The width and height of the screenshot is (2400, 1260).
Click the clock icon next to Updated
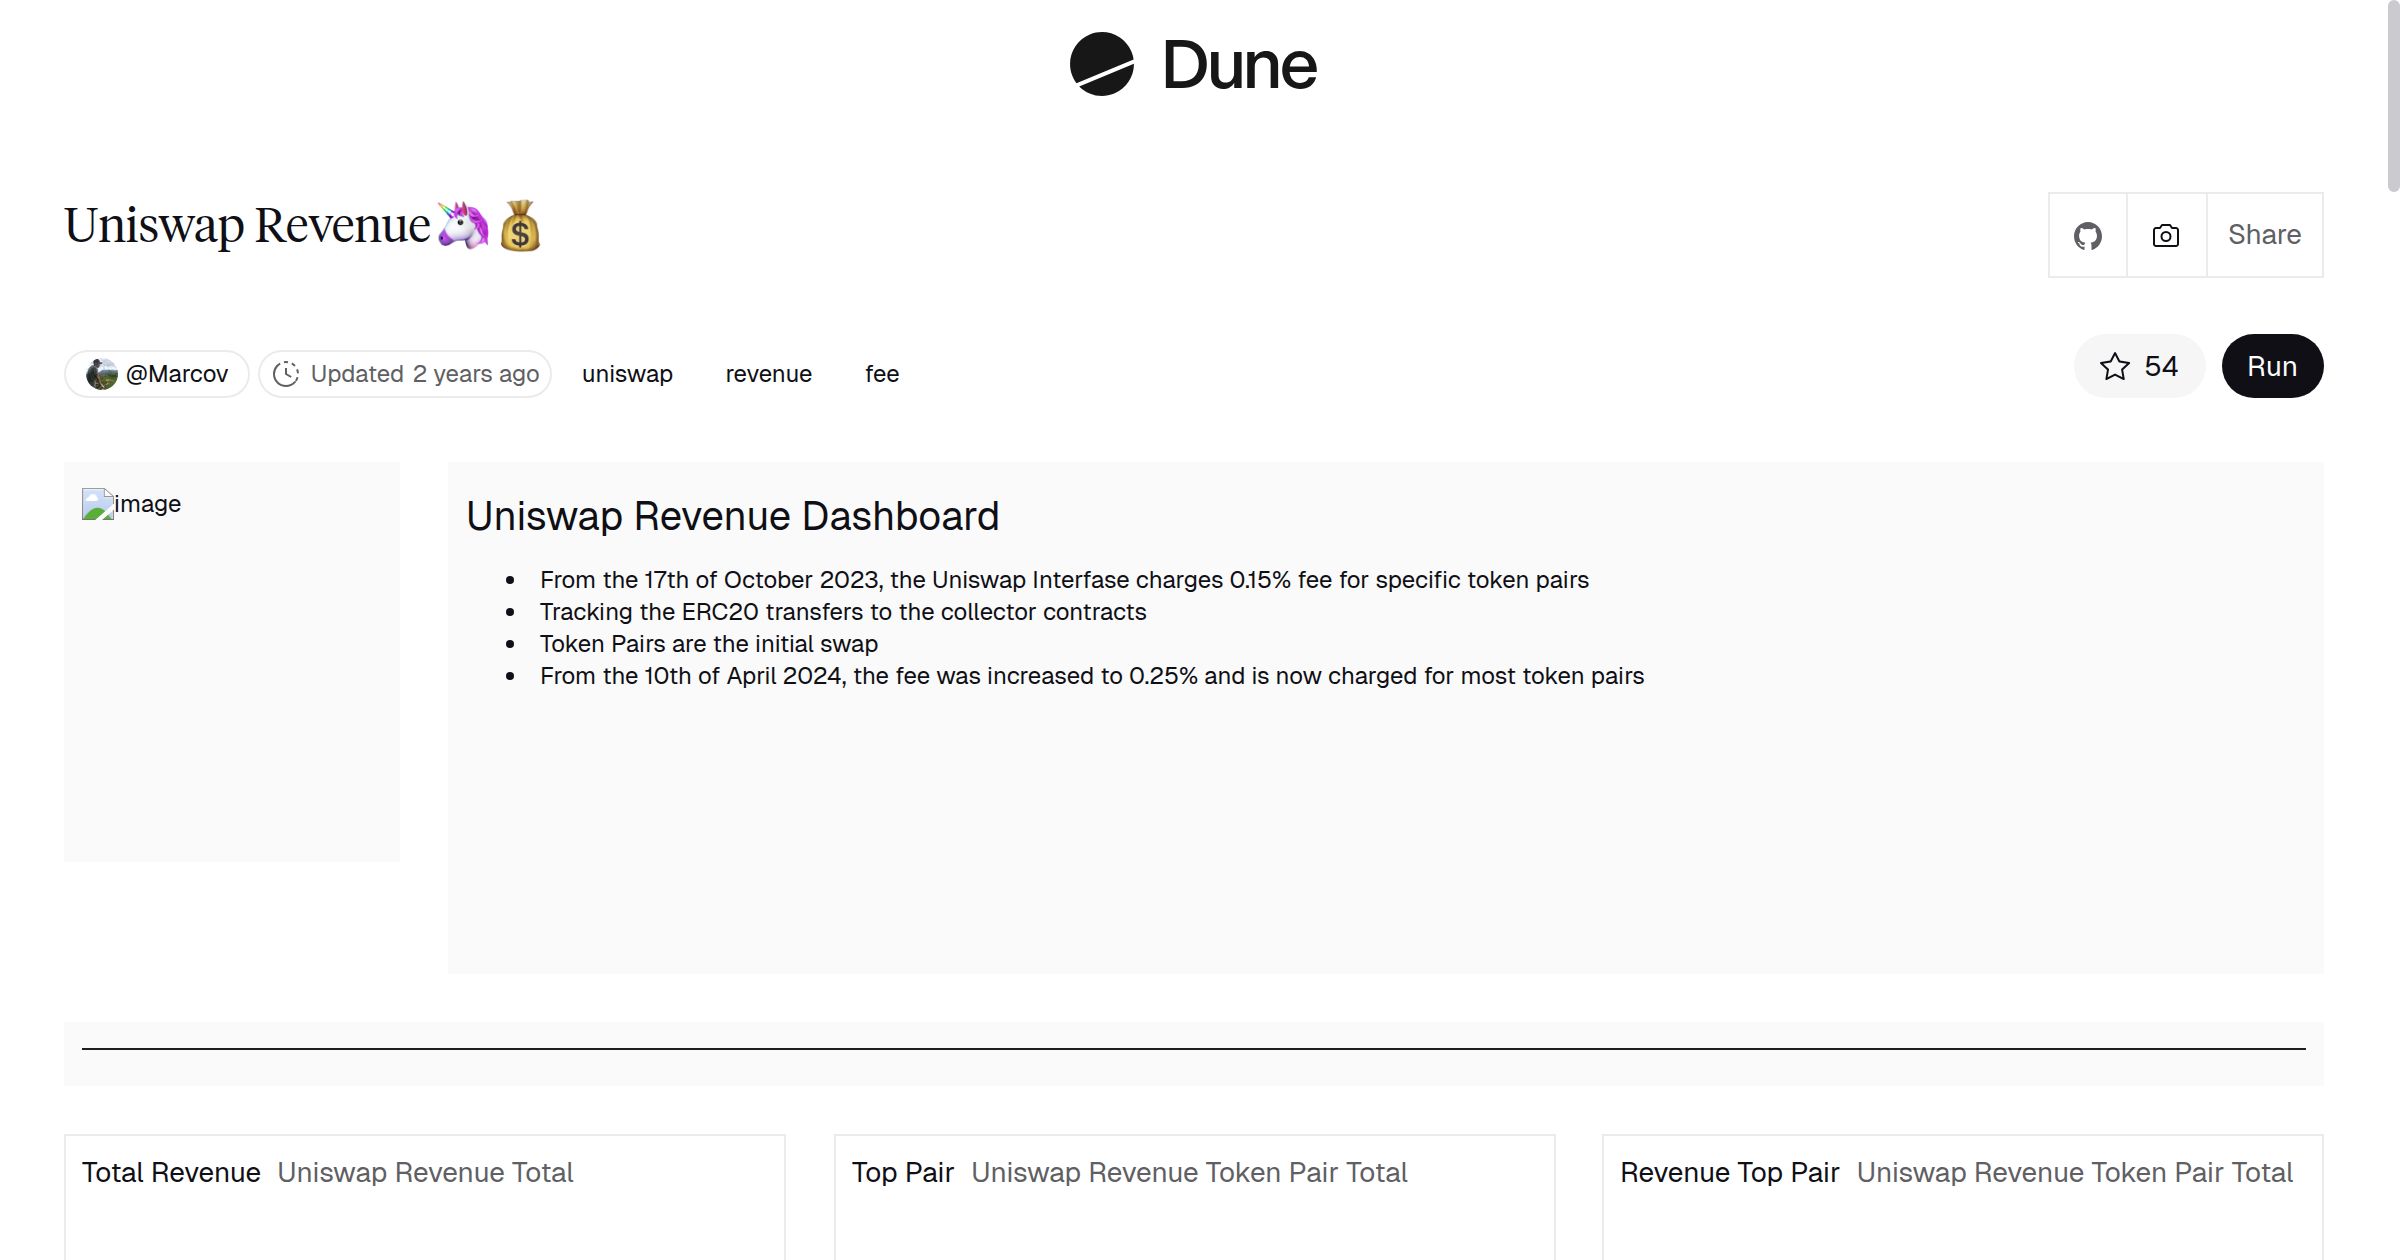pos(286,373)
